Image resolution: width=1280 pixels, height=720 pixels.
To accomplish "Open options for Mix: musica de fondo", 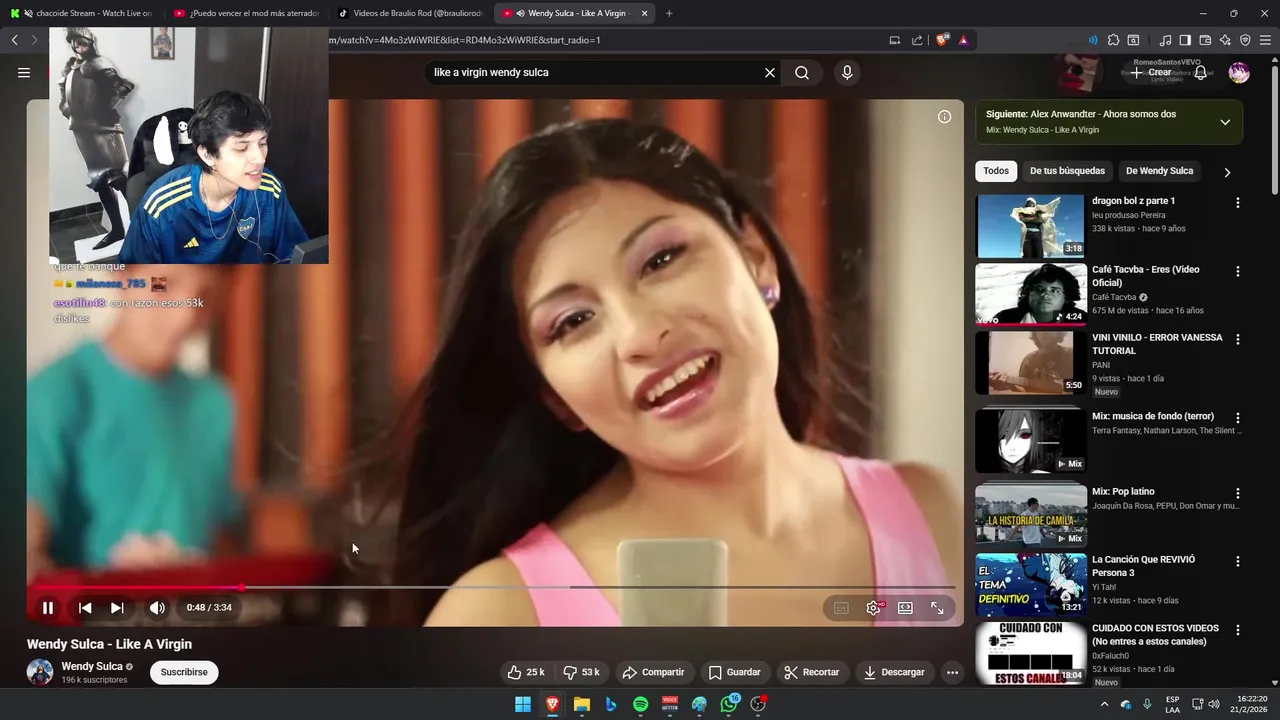I will coord(1238,418).
